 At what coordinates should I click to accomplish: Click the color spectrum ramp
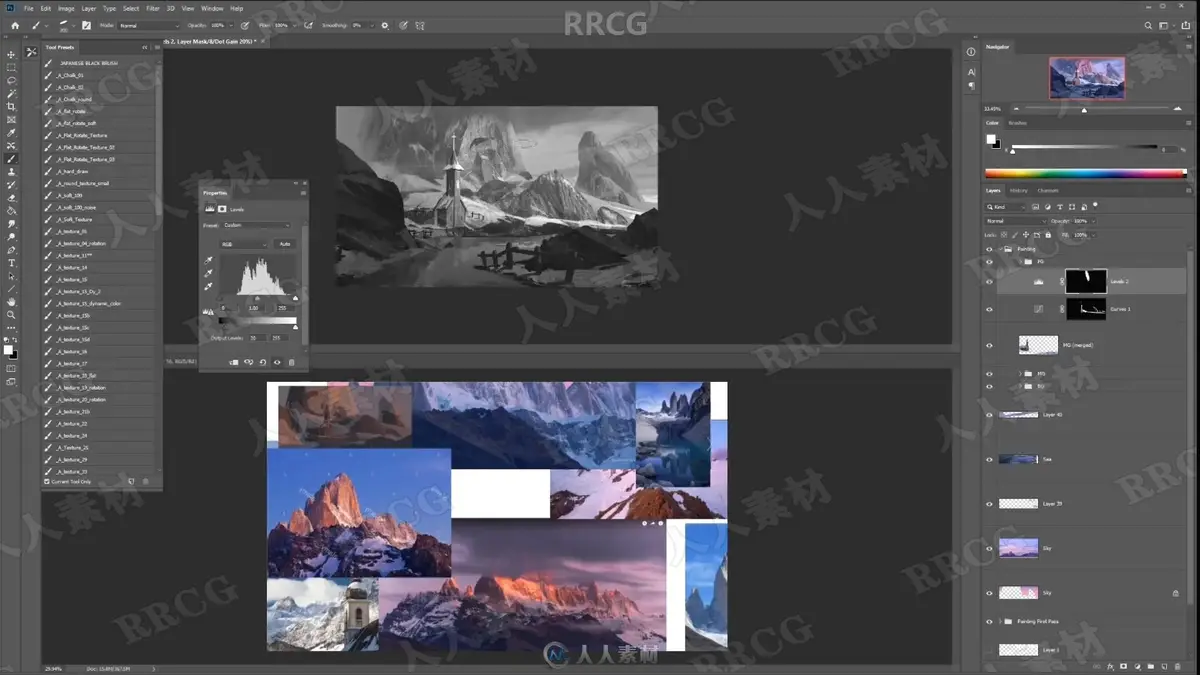coord(1086,173)
